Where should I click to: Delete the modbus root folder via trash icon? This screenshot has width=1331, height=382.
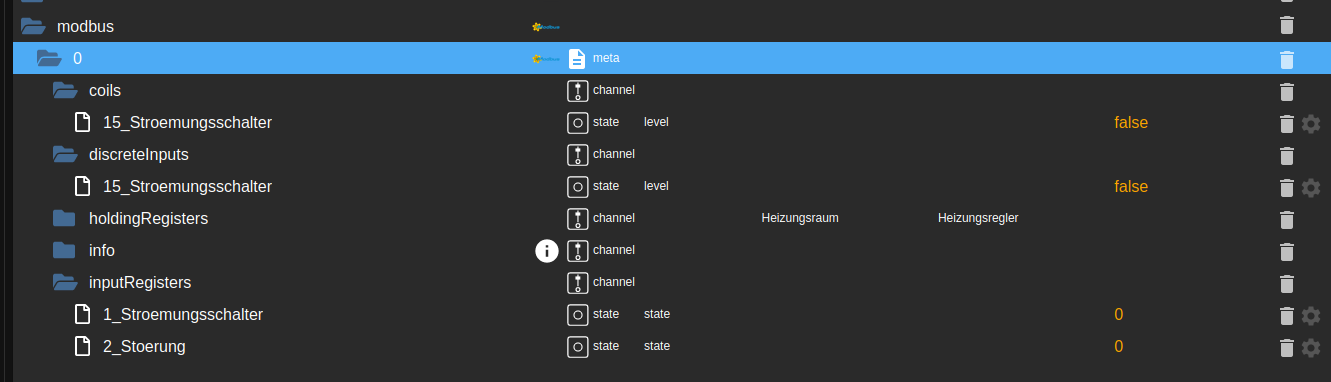(x=1287, y=26)
